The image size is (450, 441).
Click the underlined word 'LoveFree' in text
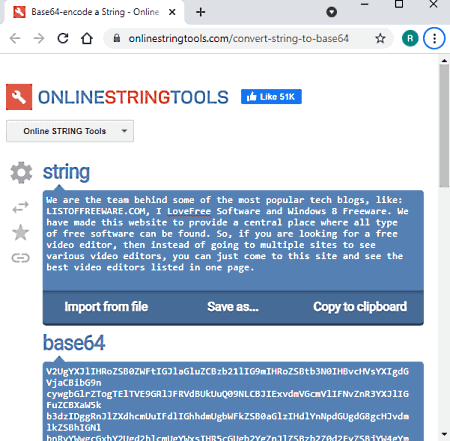pyautogui.click(x=189, y=211)
